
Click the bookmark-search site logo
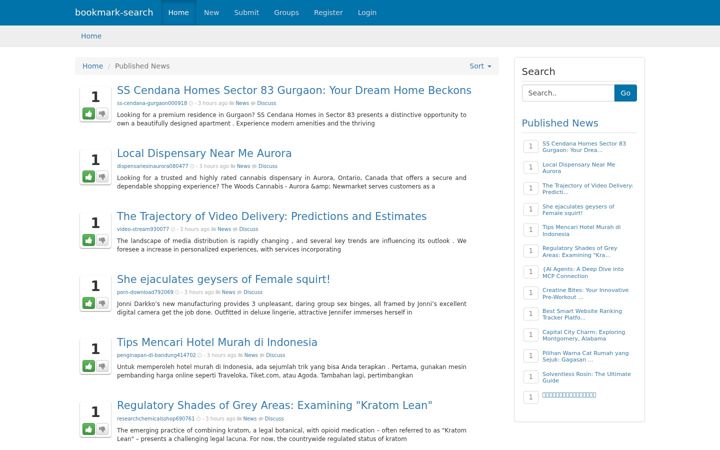(x=114, y=12)
